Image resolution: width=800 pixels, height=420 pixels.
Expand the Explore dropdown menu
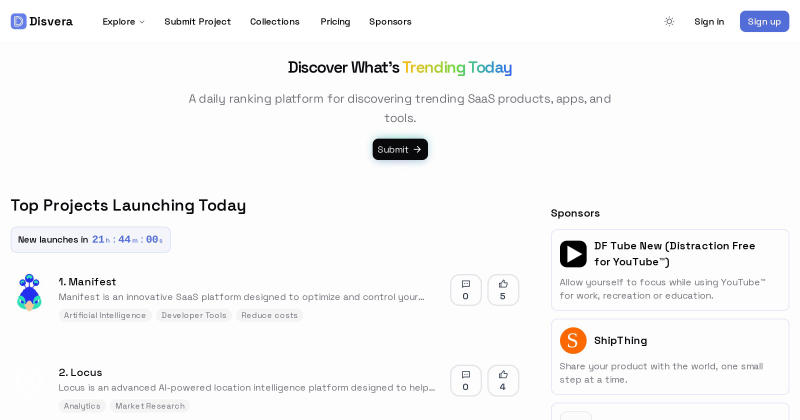tap(123, 21)
